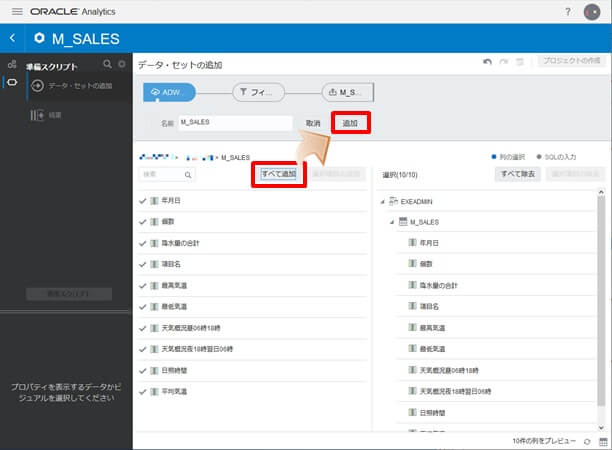Screen dimensions: 612x450
Task: Click 天気概況昼06時18時 row in available columns
Action: (x=253, y=328)
